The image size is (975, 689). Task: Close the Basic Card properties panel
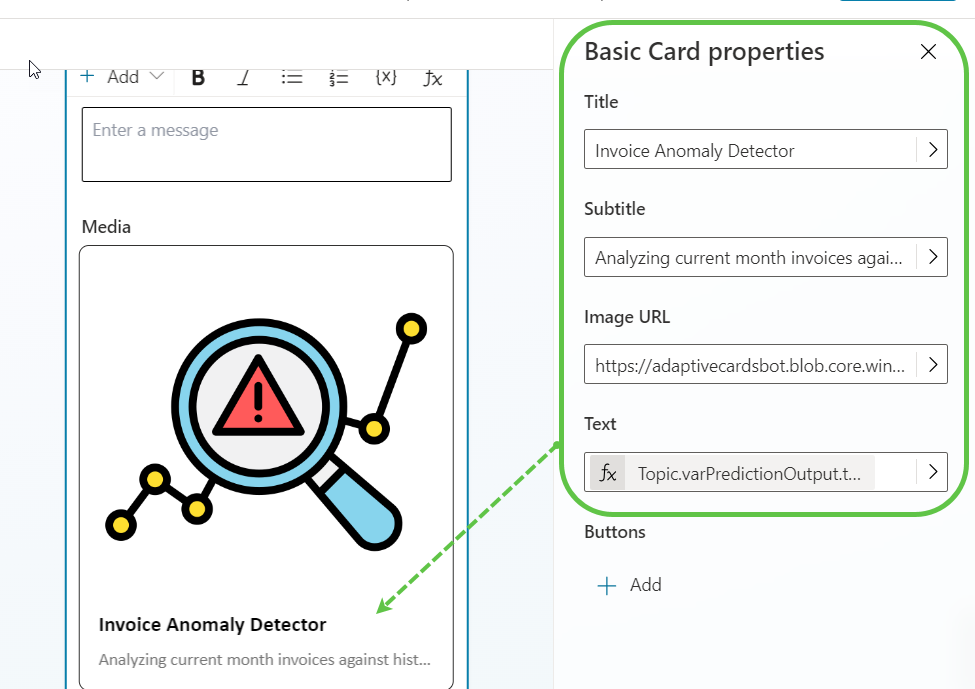pyautogui.click(x=928, y=52)
